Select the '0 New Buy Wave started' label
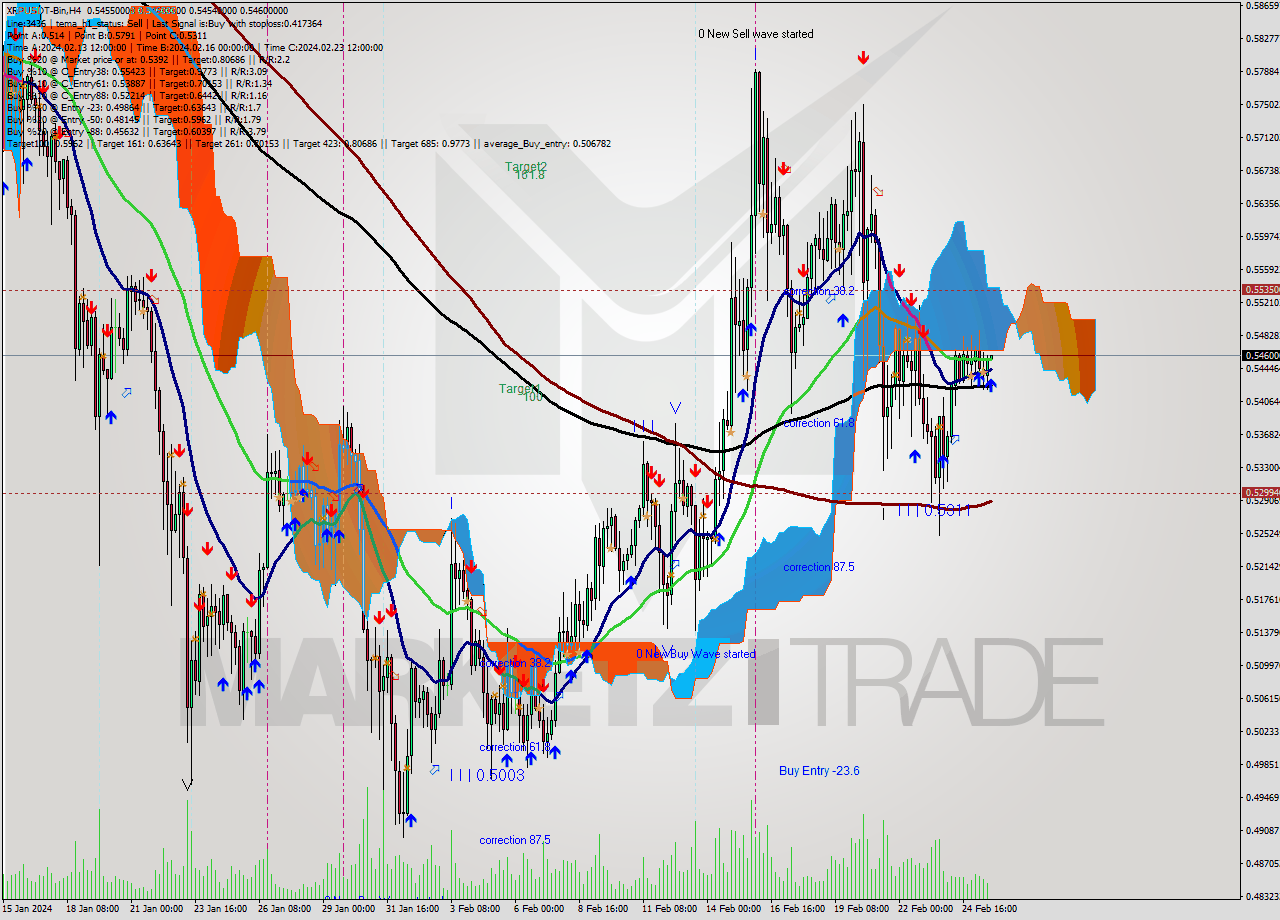This screenshot has width=1280, height=920. pos(696,654)
